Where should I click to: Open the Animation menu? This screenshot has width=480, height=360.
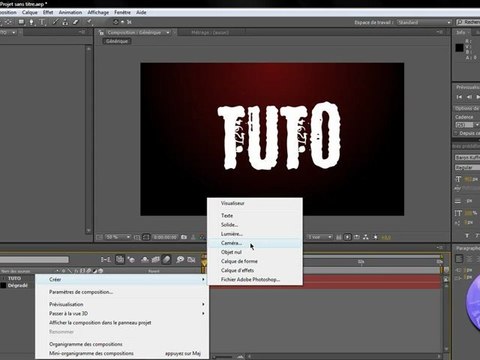[x=70, y=12]
